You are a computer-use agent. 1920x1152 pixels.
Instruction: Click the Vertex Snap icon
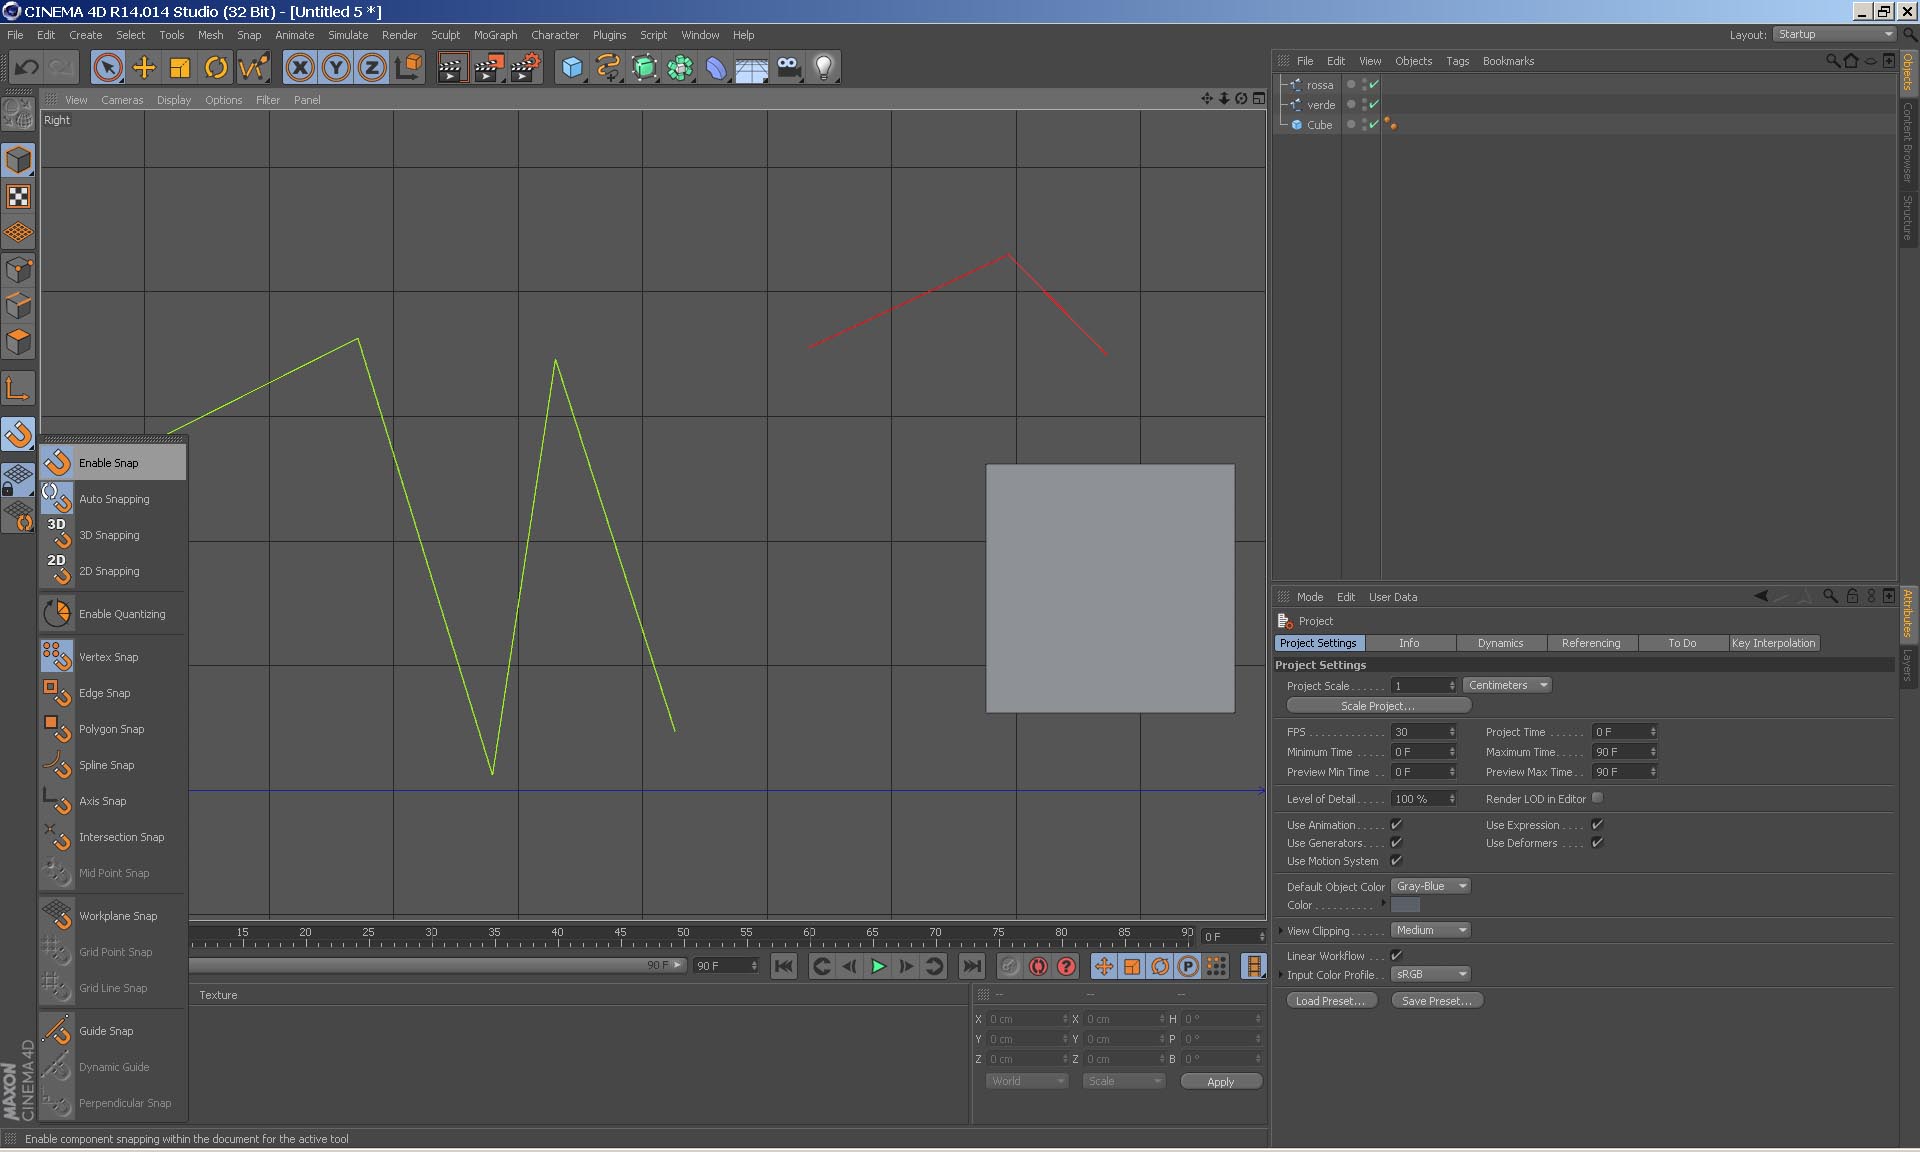(x=57, y=656)
